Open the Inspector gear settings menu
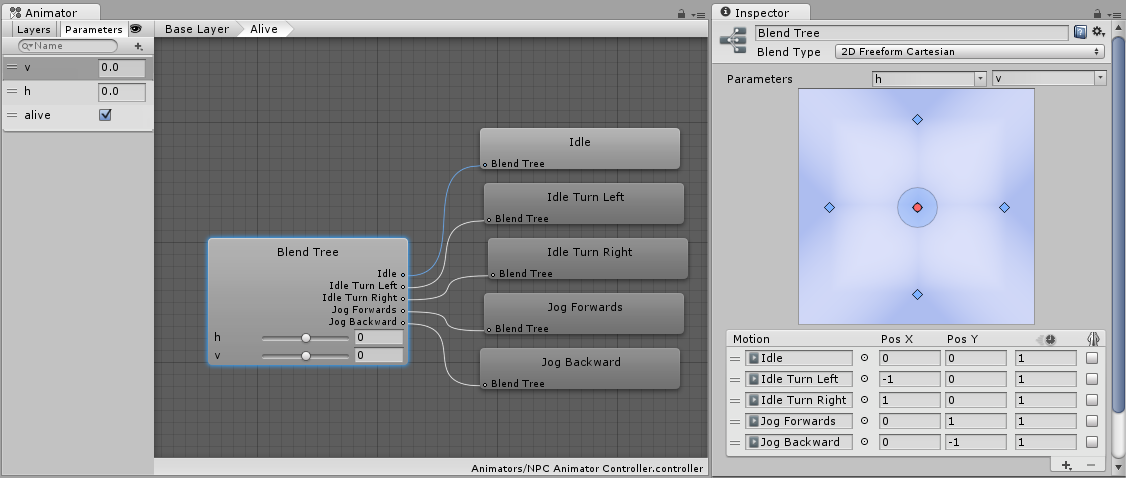The width and height of the screenshot is (1126, 478). (1097, 33)
